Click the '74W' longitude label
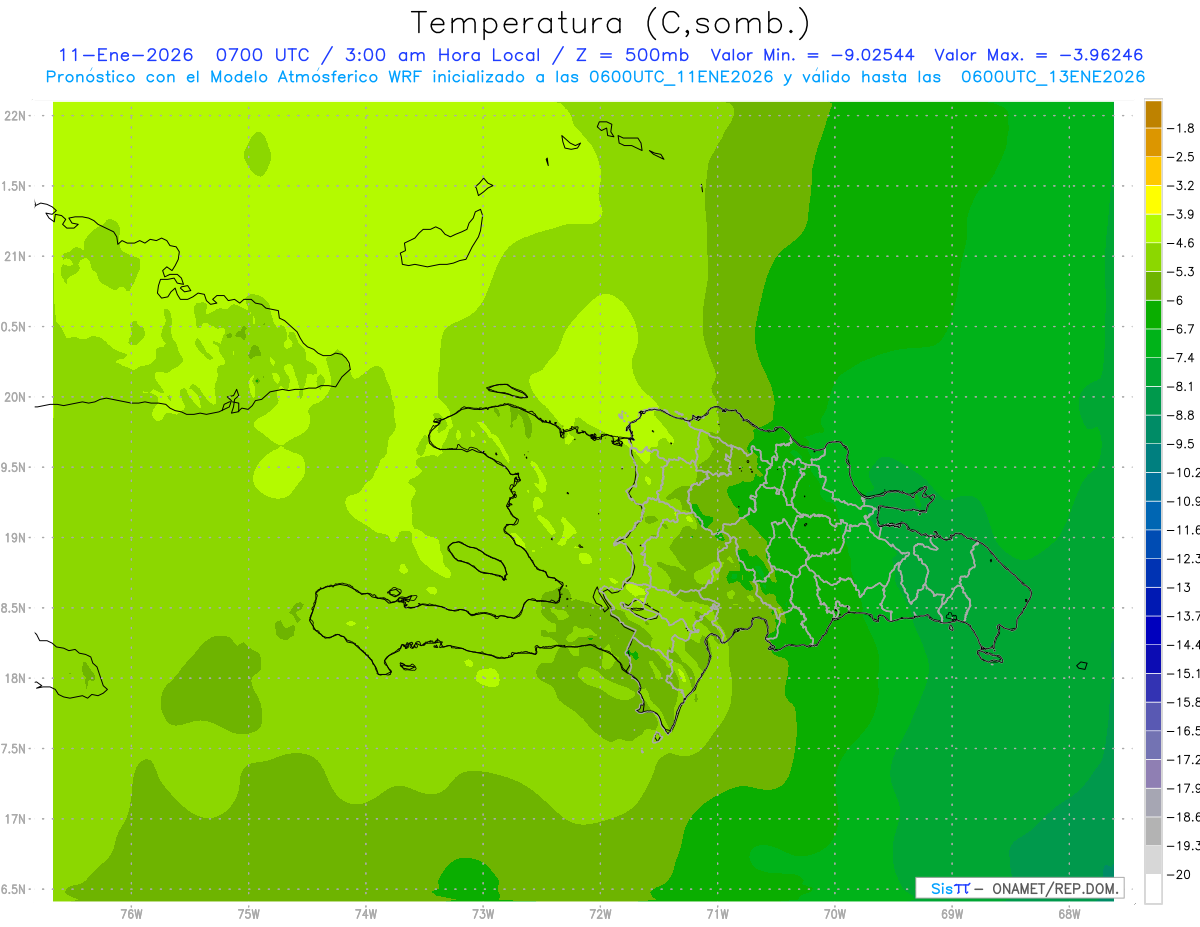This screenshot has height=927, width=1200. [x=366, y=914]
